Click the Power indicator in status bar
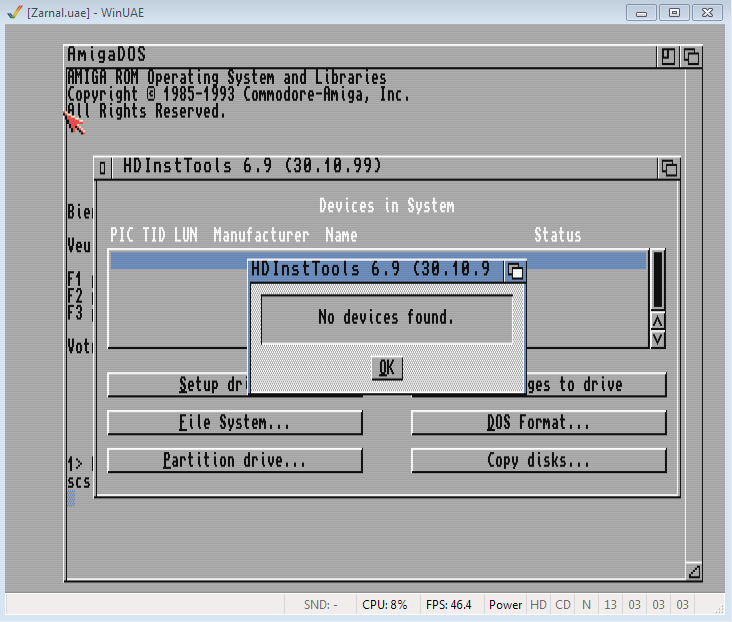This screenshot has width=732, height=622. (x=505, y=605)
